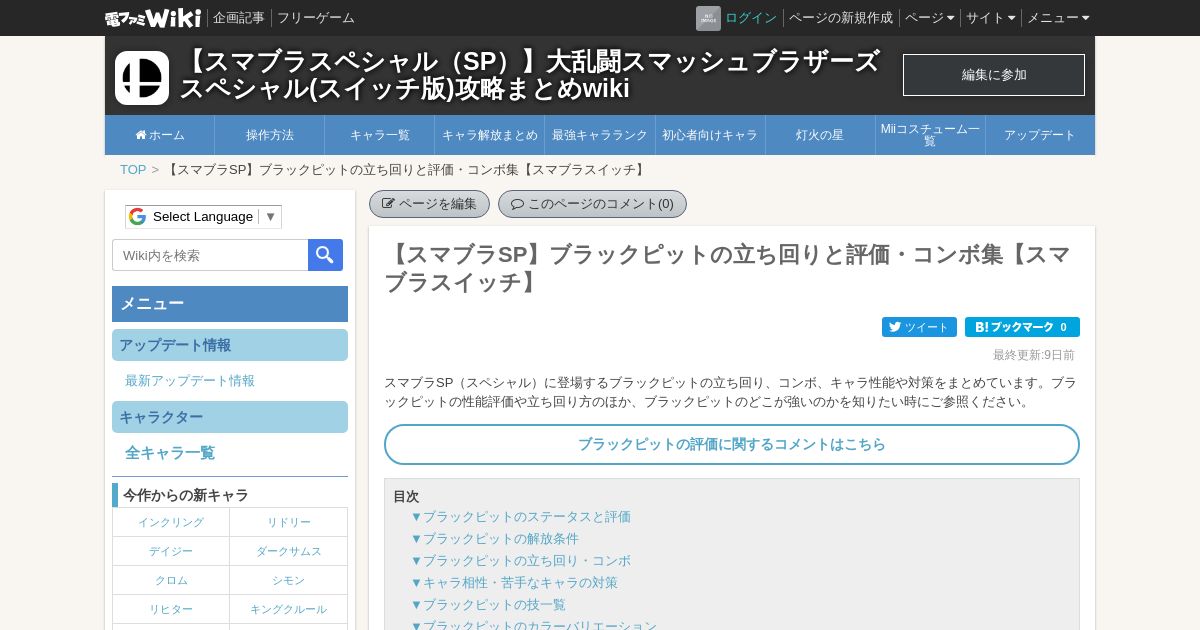Jump to ブラックピットの解放条件 section
Screen dimensions: 1200x630
pyautogui.click(x=495, y=539)
